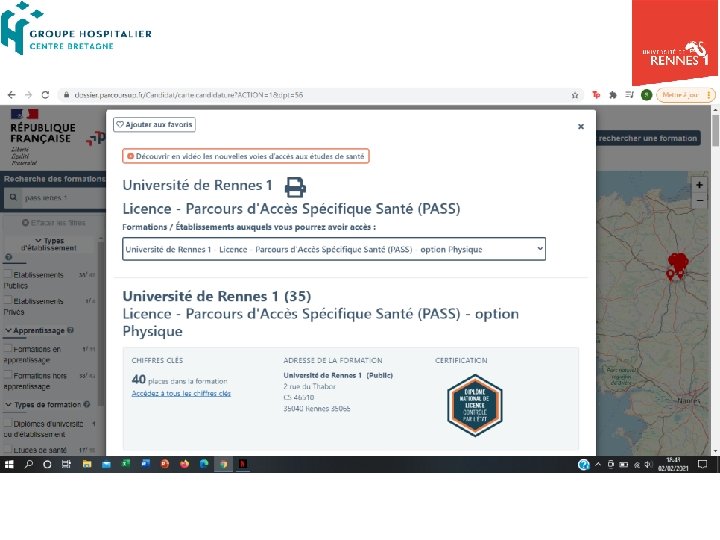
Task: Check Etablissements Publics filter
Action: coord(8,274)
